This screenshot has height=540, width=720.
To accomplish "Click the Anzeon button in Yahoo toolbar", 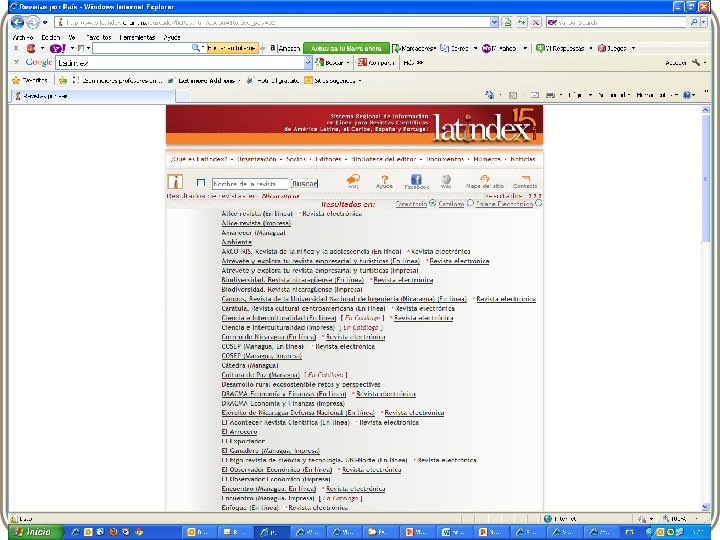I will click(x=285, y=48).
